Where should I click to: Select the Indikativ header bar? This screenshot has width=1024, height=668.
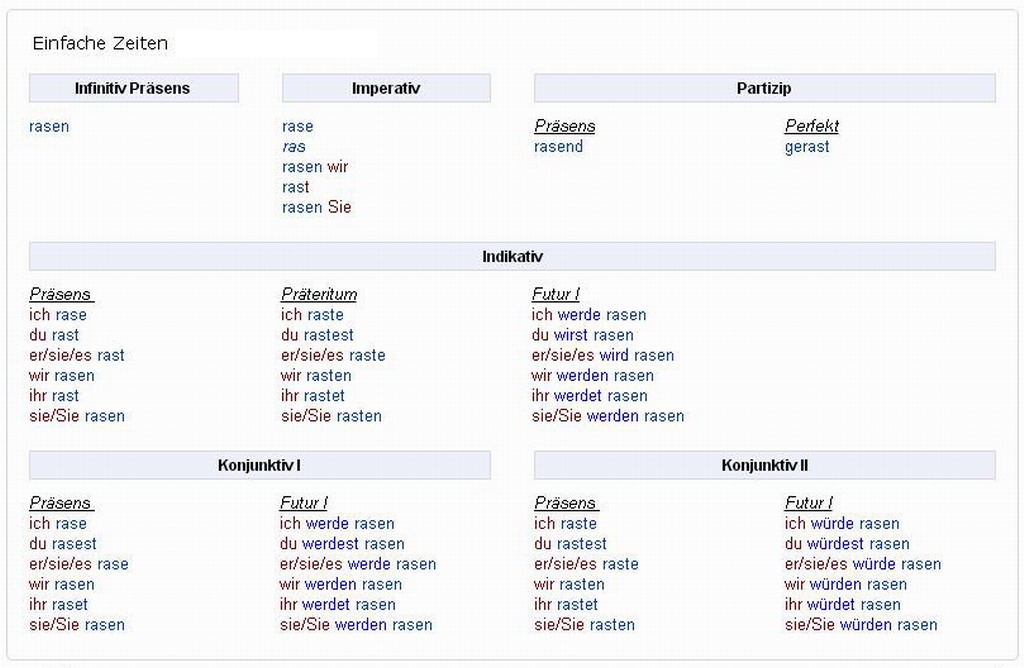pyautogui.click(x=512, y=257)
